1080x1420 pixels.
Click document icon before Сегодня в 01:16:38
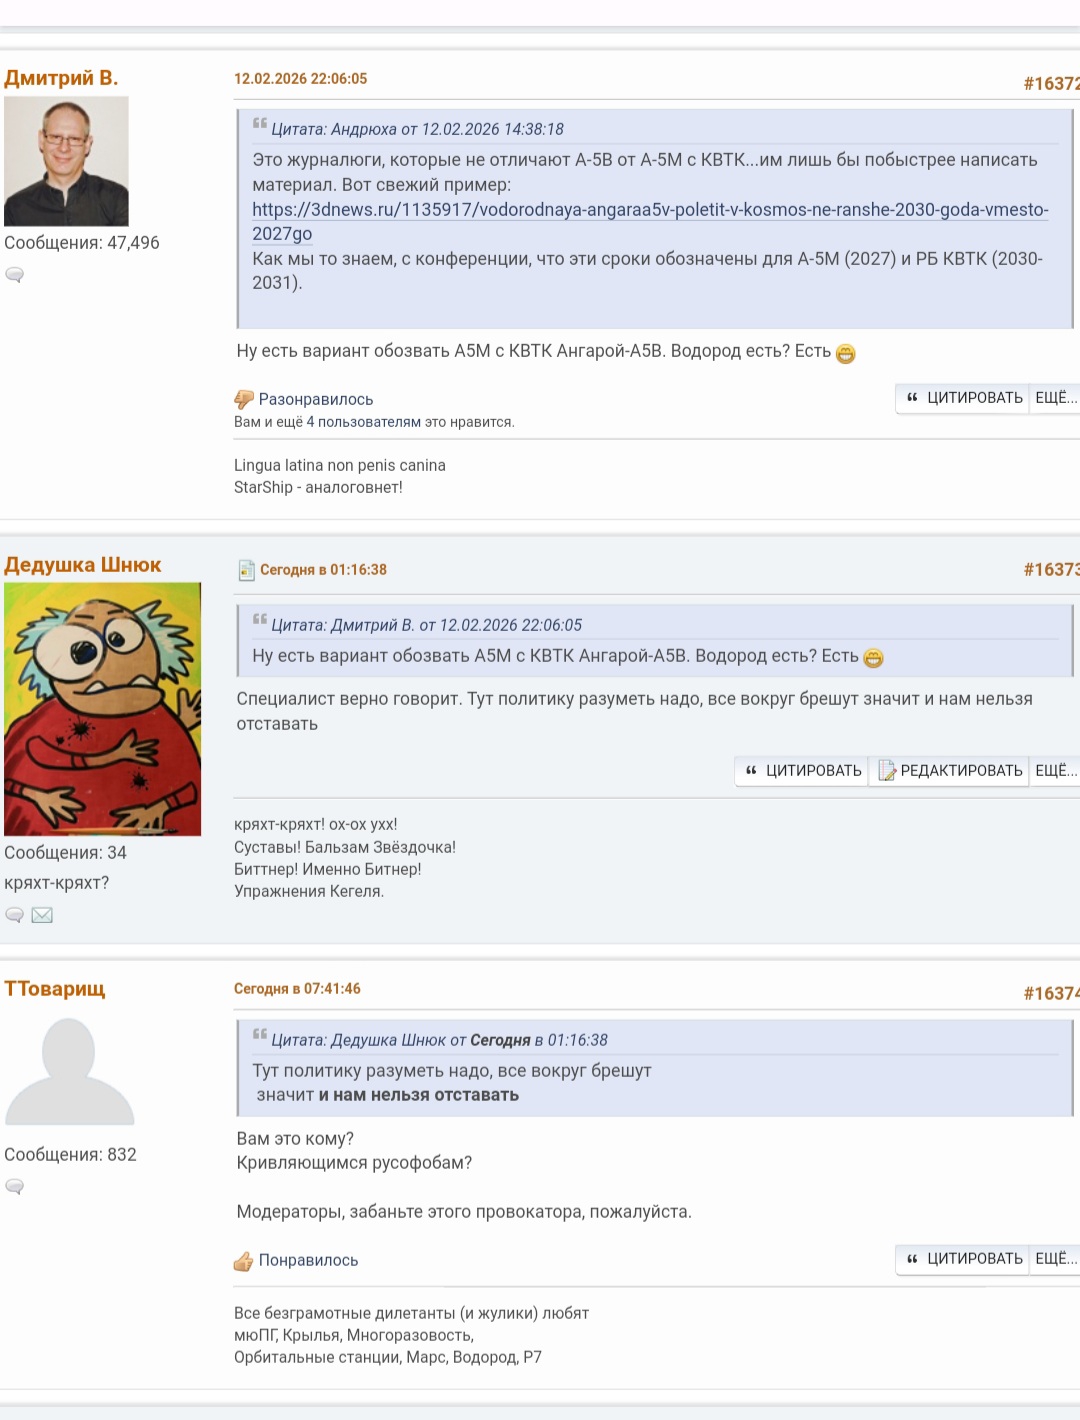pyautogui.click(x=246, y=570)
